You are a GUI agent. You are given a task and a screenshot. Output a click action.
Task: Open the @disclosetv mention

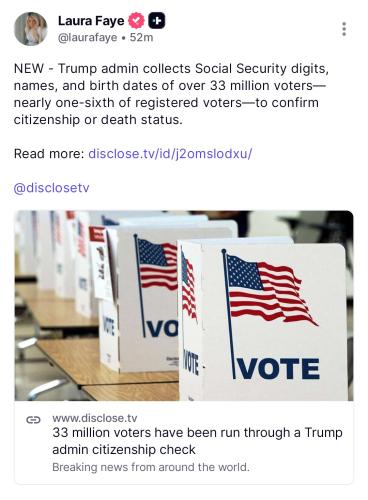pyautogui.click(x=51, y=188)
